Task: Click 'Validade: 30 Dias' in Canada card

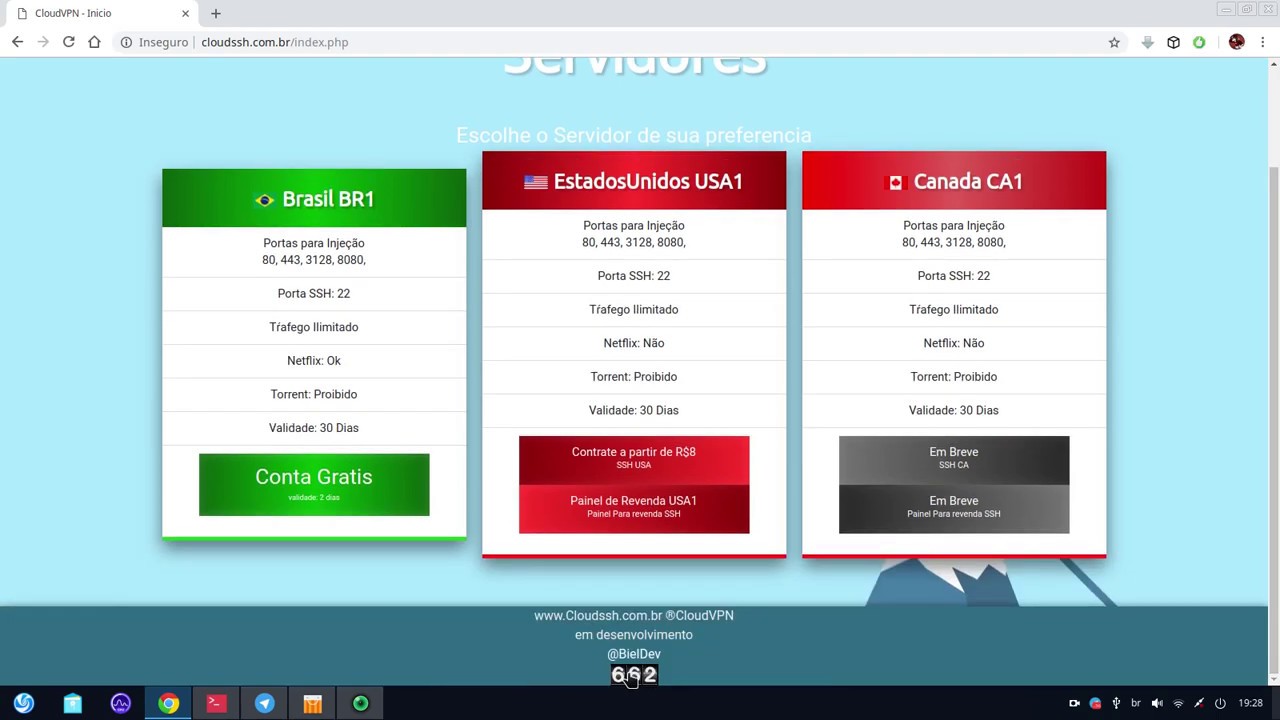Action: coord(954,410)
